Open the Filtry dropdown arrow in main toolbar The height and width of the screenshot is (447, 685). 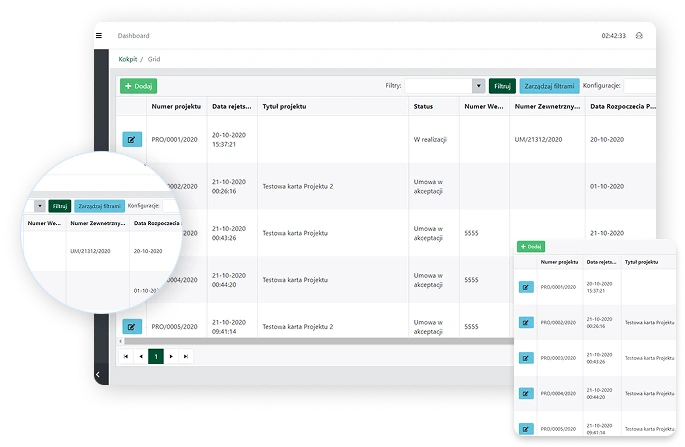tap(478, 86)
